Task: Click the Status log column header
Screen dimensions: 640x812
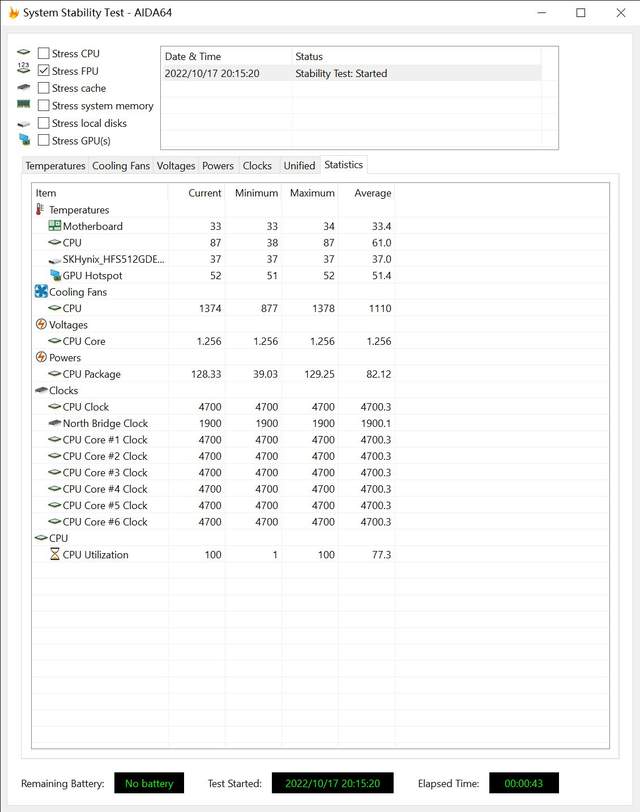Action: click(416, 56)
